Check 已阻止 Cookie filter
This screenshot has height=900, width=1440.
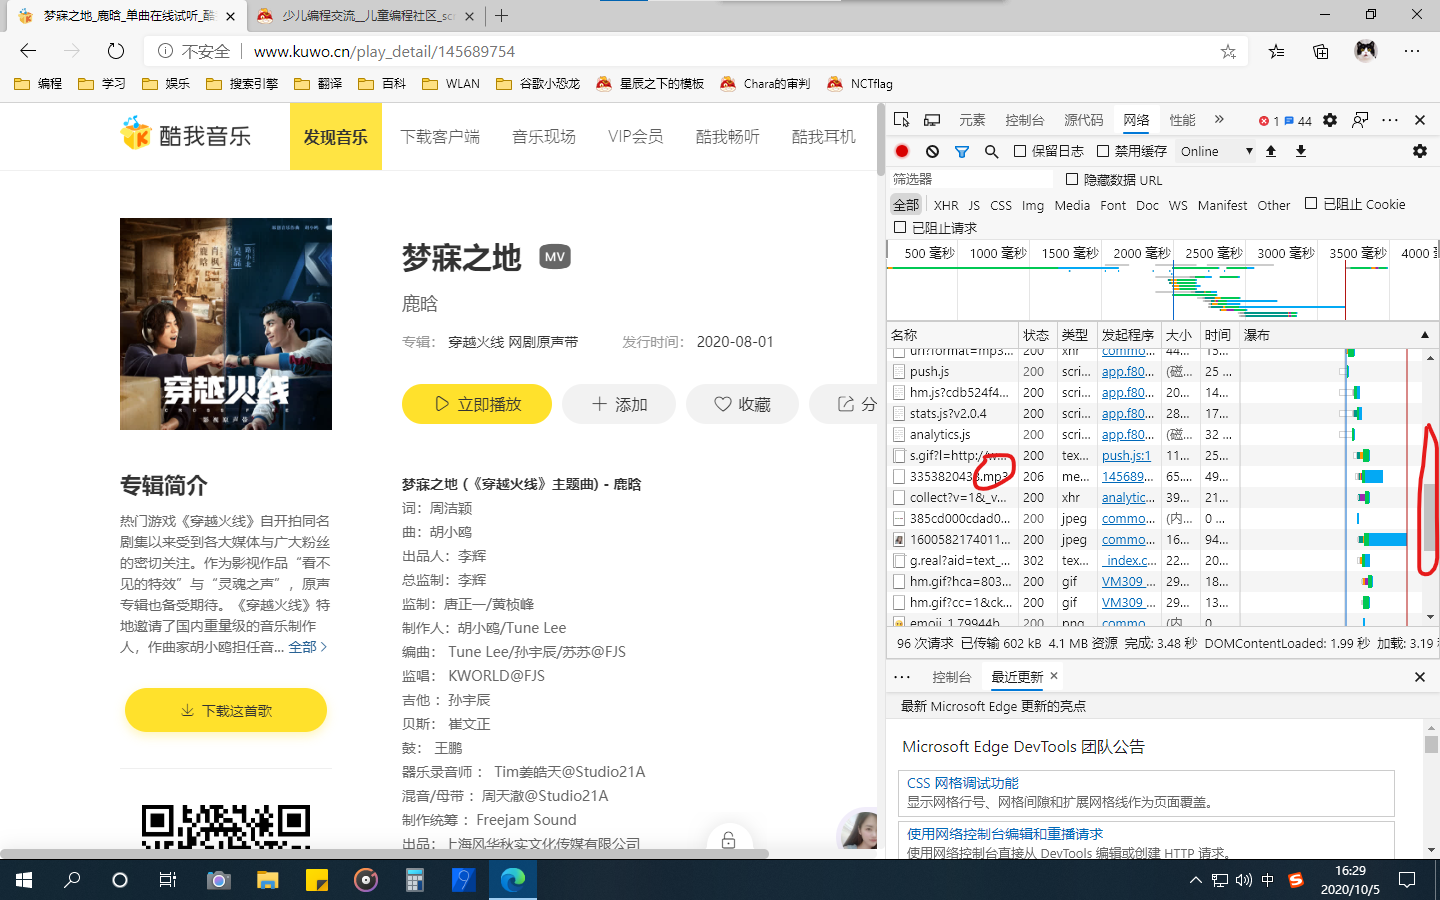(x=1311, y=203)
